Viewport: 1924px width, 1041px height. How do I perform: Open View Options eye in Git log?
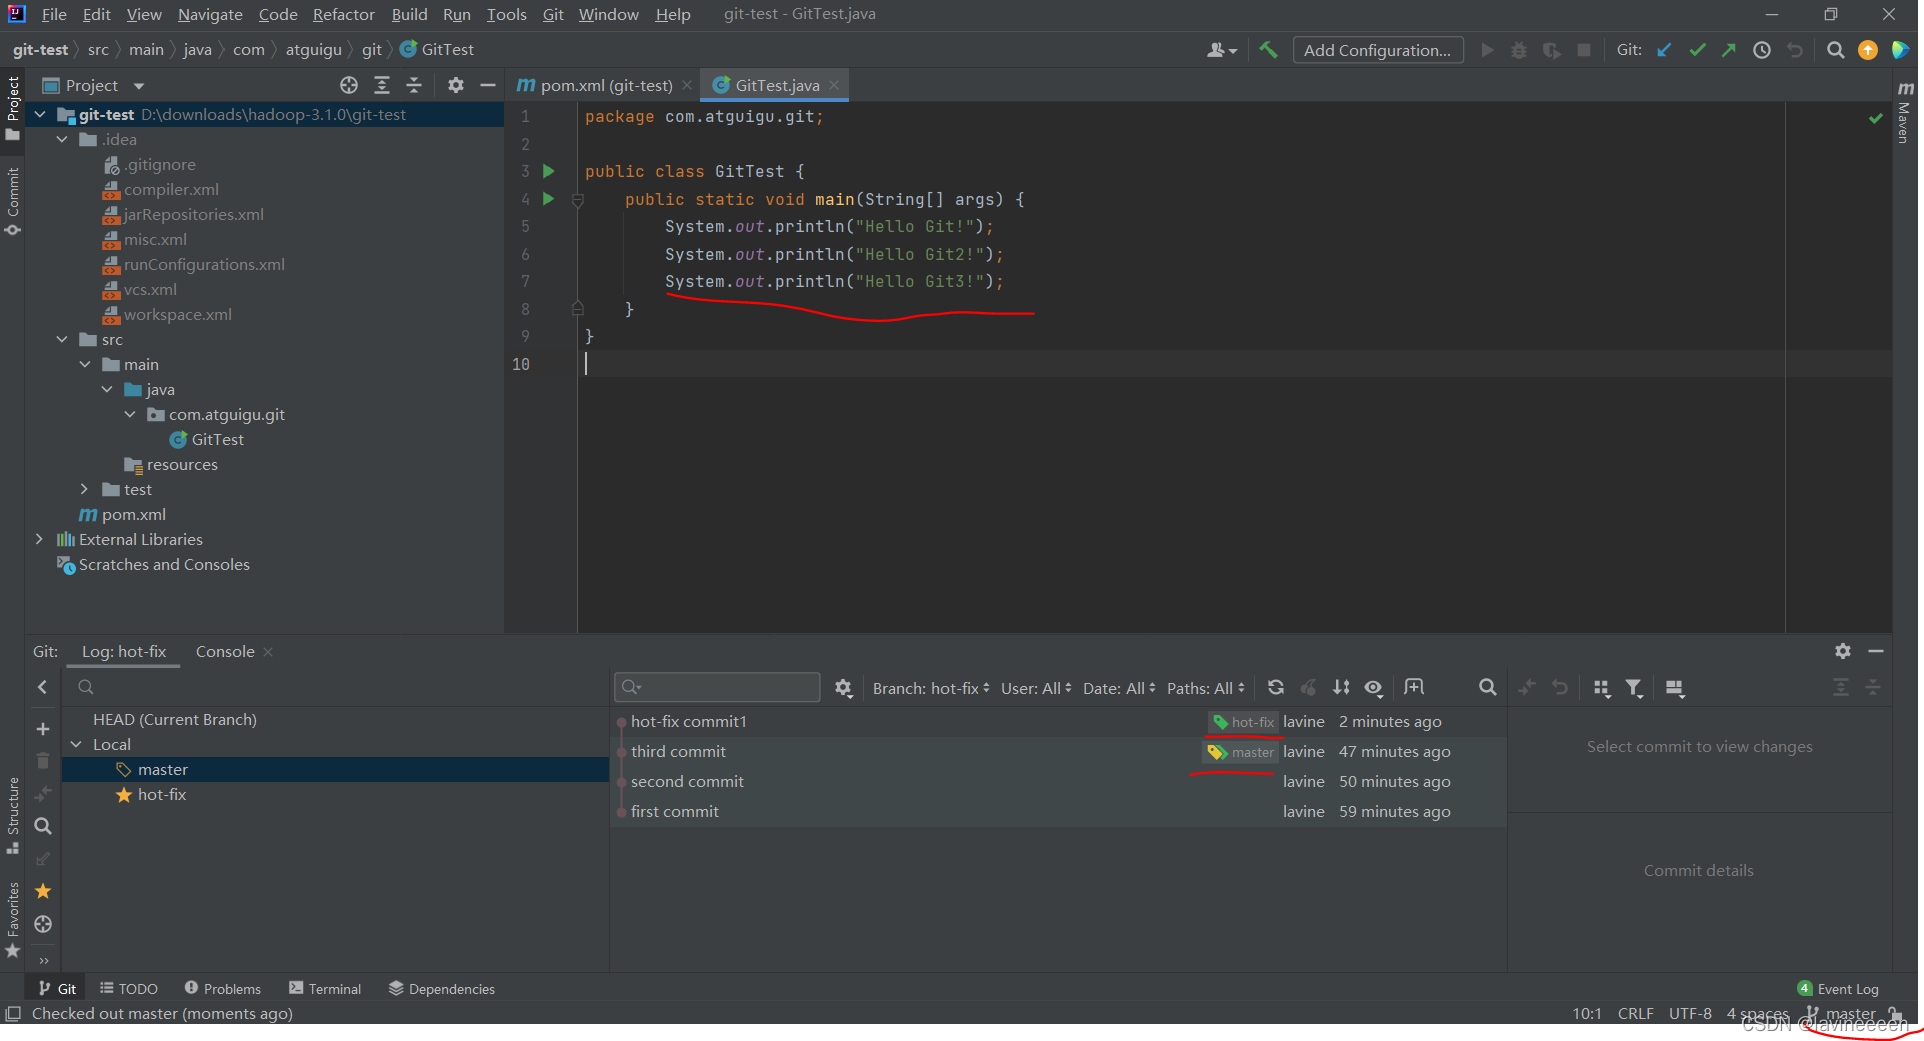click(1374, 687)
